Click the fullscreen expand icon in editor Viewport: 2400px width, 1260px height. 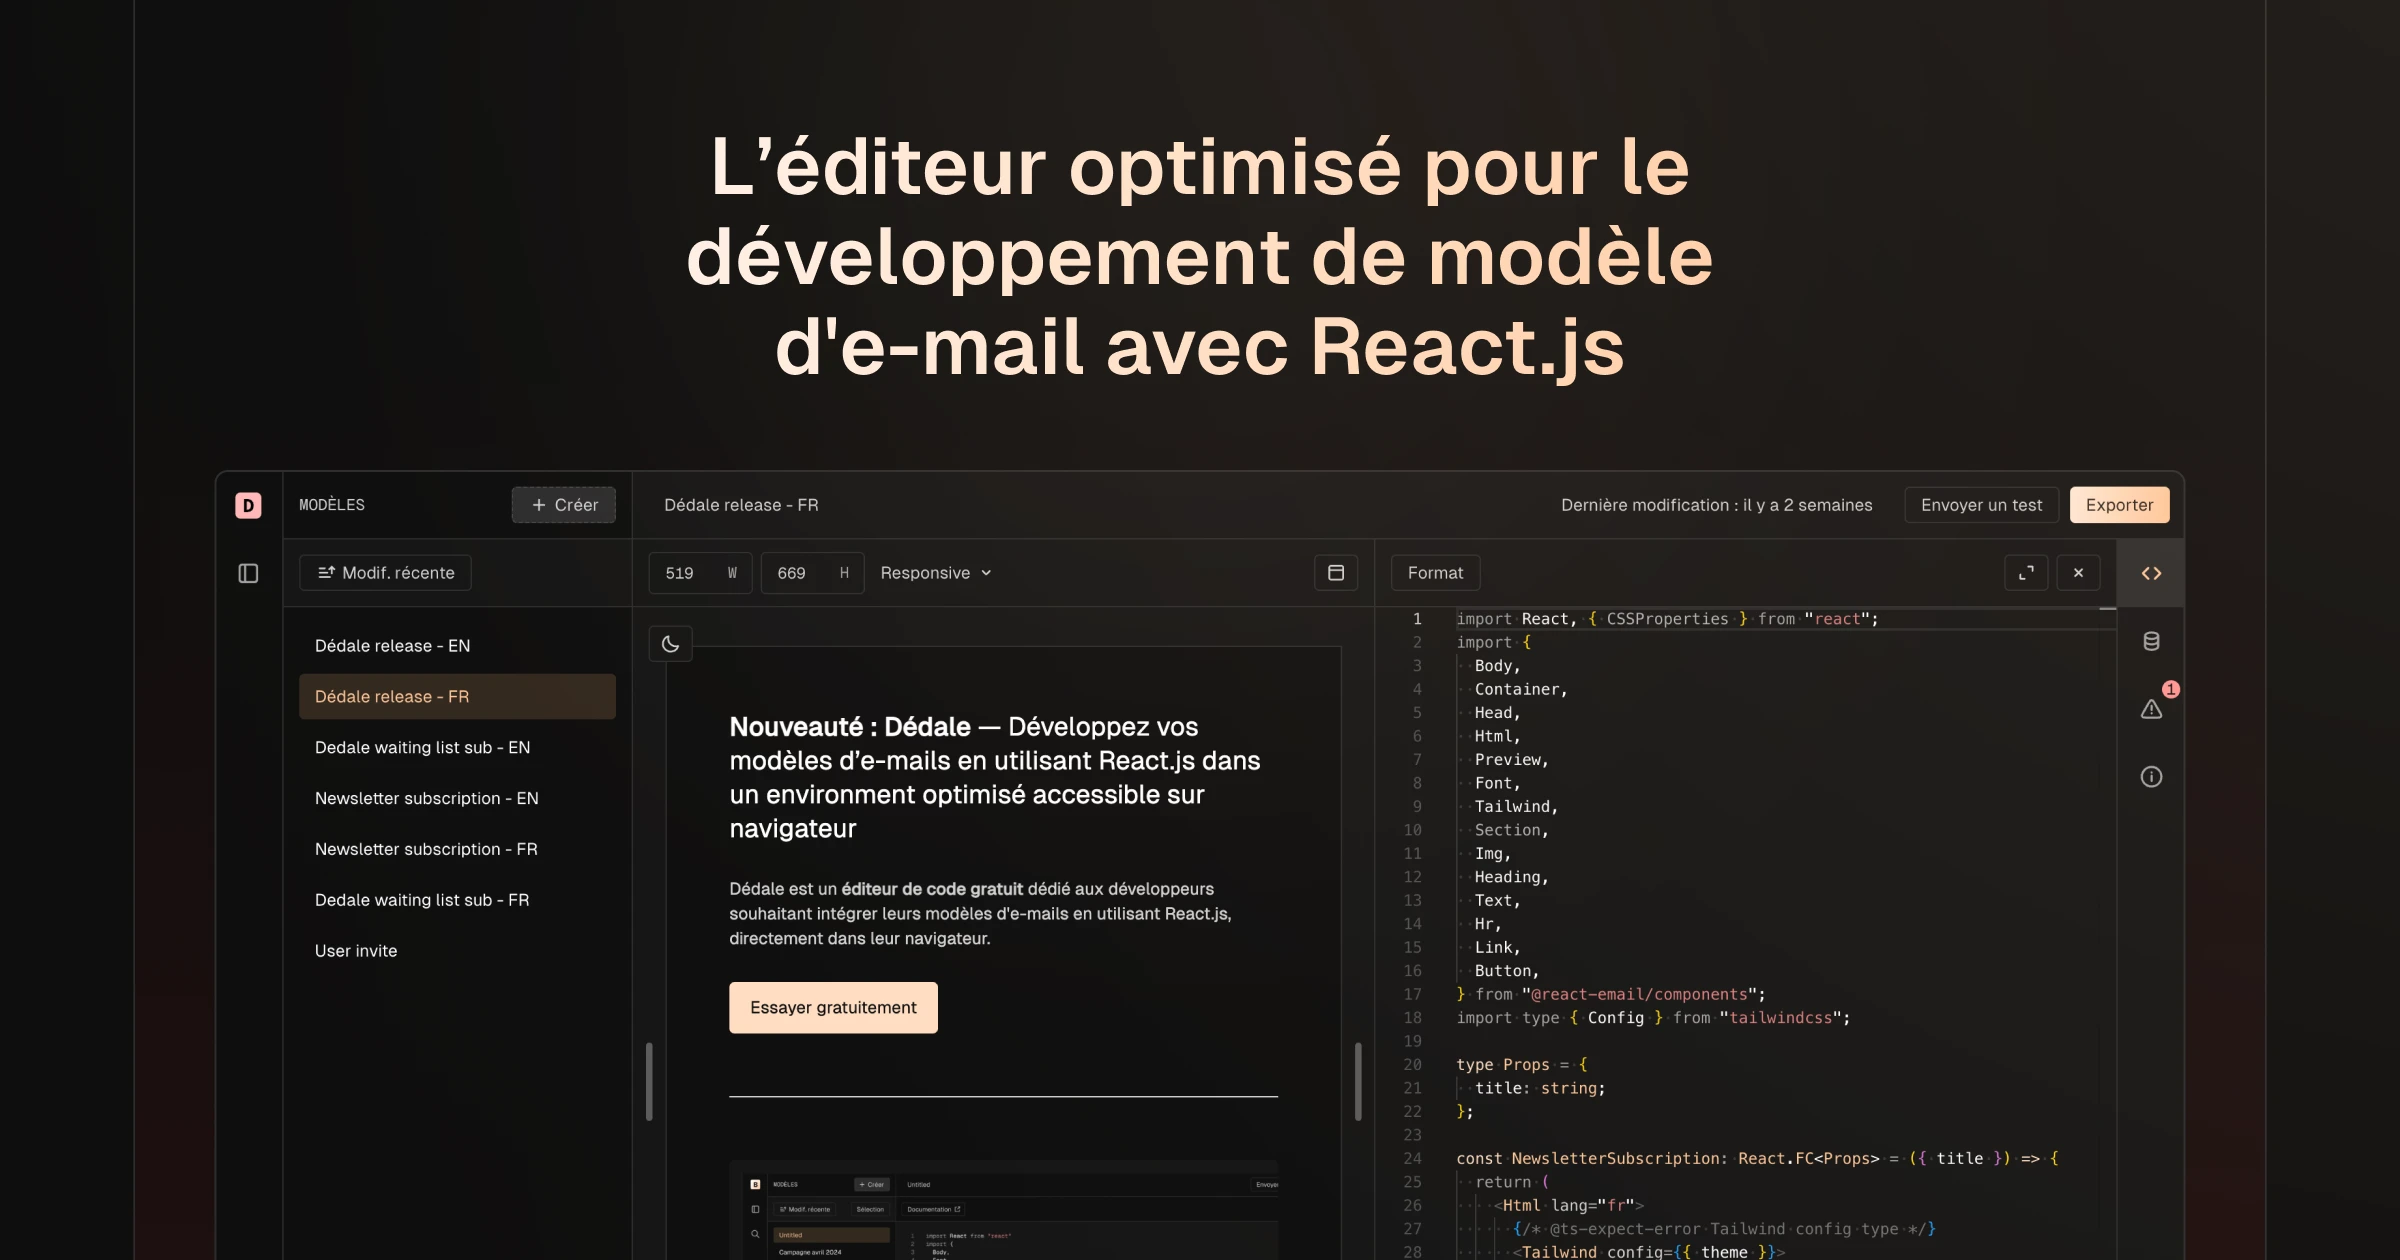(2025, 571)
